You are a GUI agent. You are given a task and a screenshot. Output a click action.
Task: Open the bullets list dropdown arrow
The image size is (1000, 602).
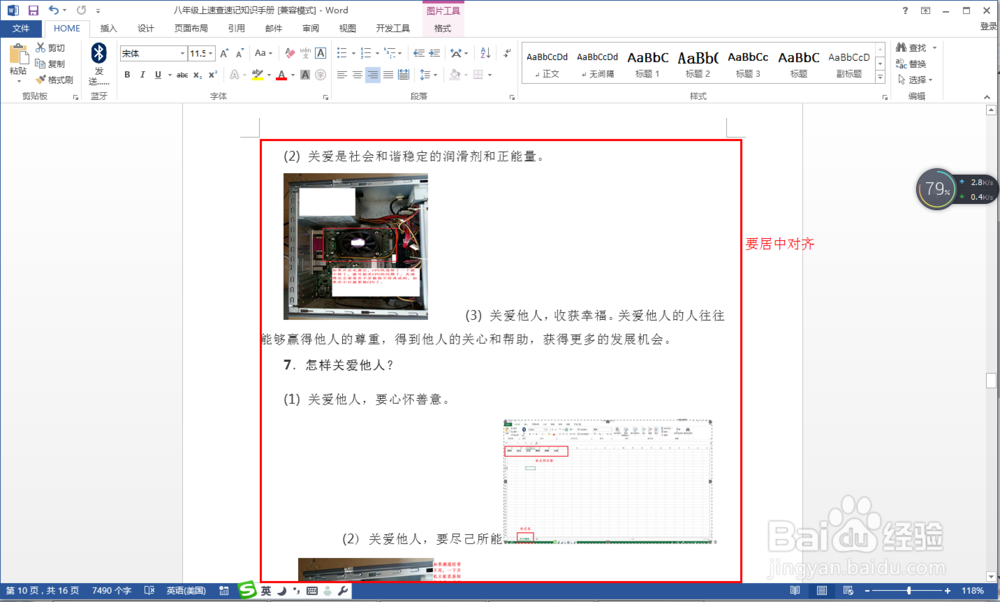(352, 53)
